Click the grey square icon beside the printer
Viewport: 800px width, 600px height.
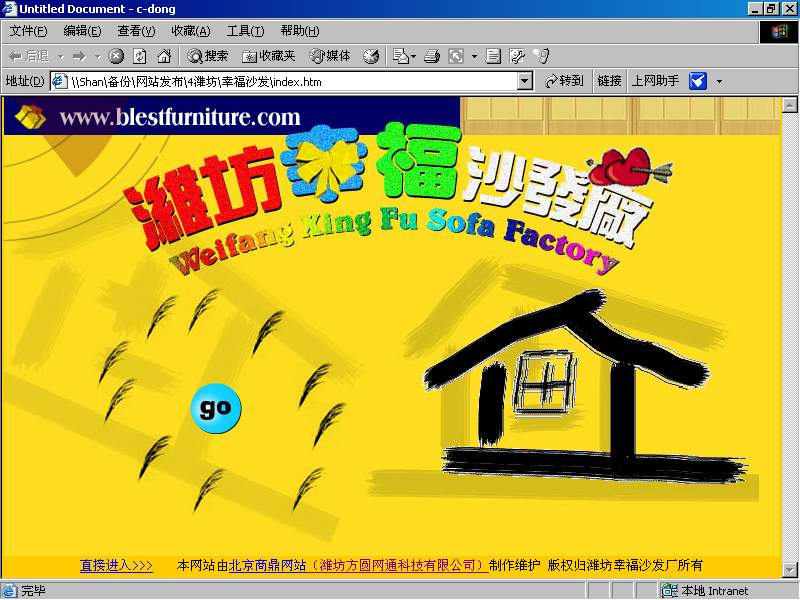click(456, 56)
